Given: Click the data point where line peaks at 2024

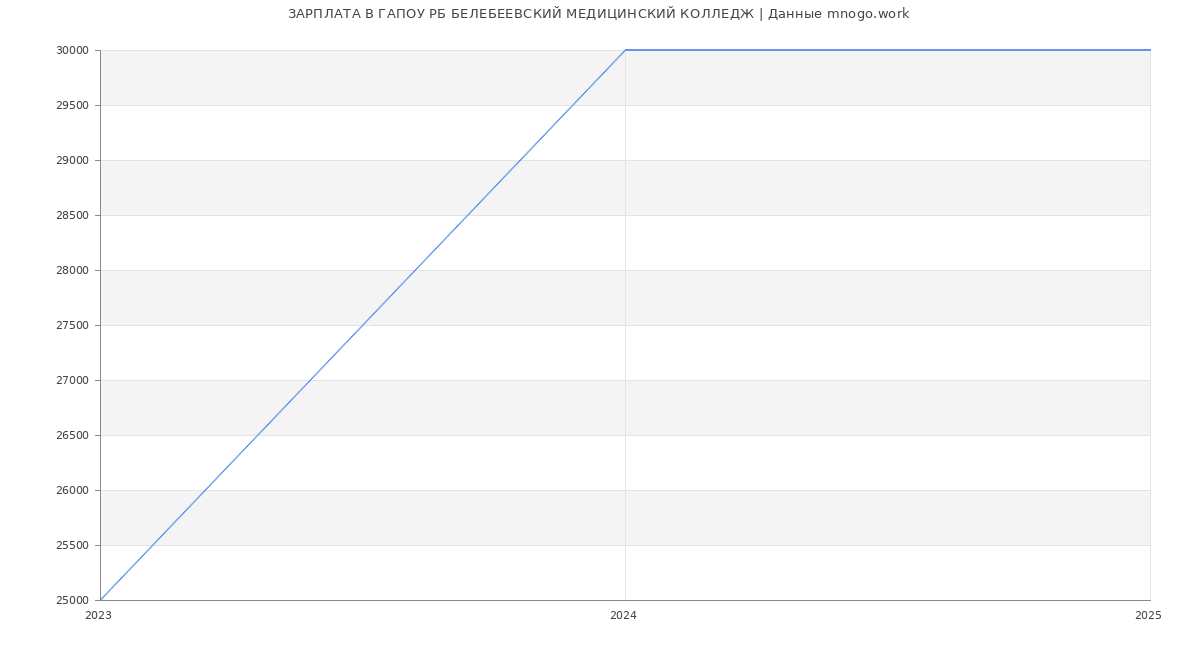Looking at the screenshot, I should click(x=625, y=50).
